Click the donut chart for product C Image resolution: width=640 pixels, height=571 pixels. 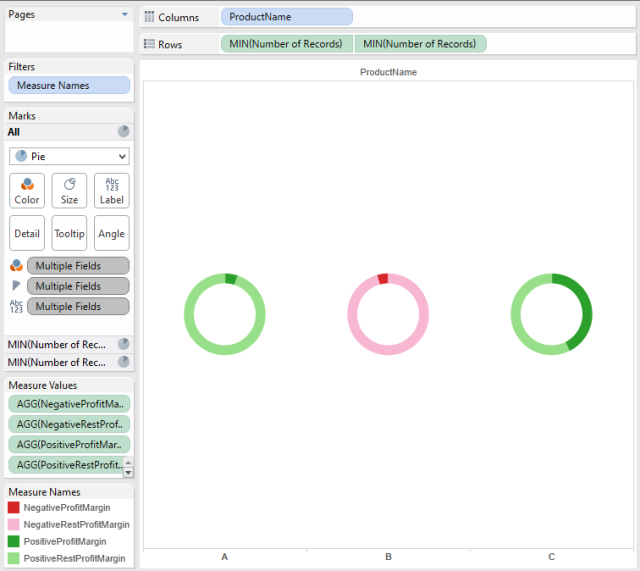point(551,314)
